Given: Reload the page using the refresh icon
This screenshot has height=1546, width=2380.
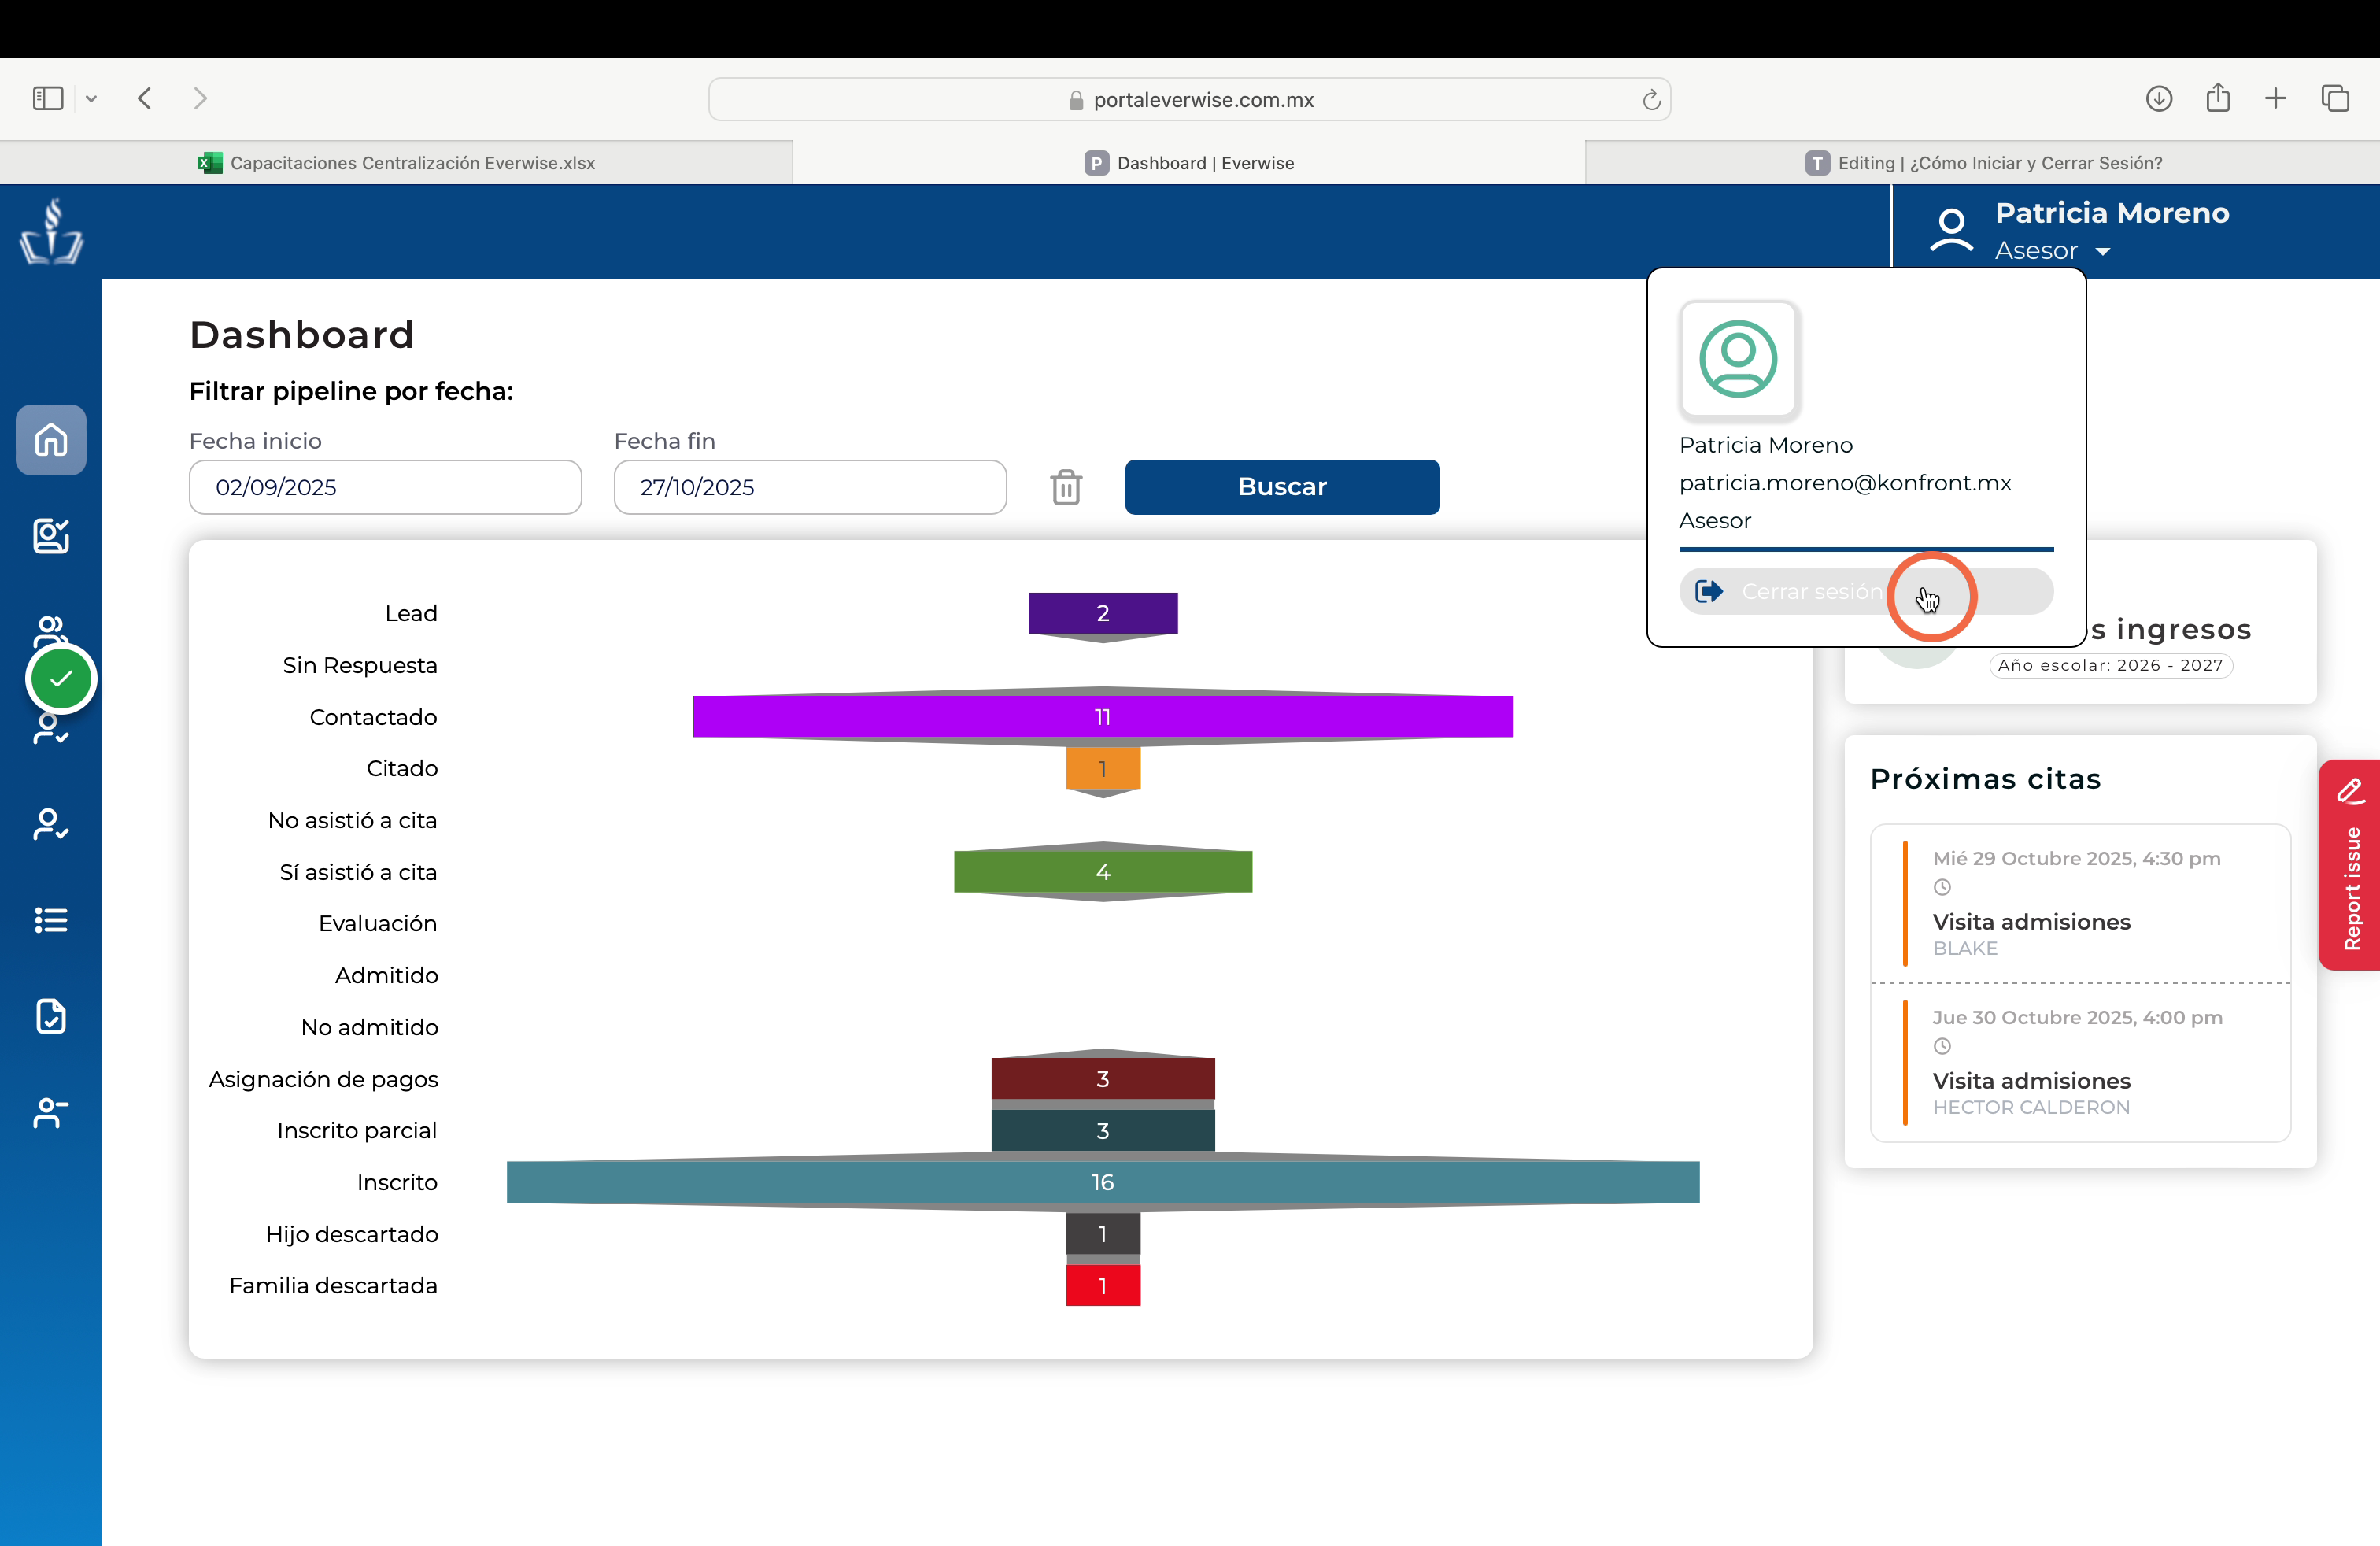Looking at the screenshot, I should click(x=1651, y=99).
